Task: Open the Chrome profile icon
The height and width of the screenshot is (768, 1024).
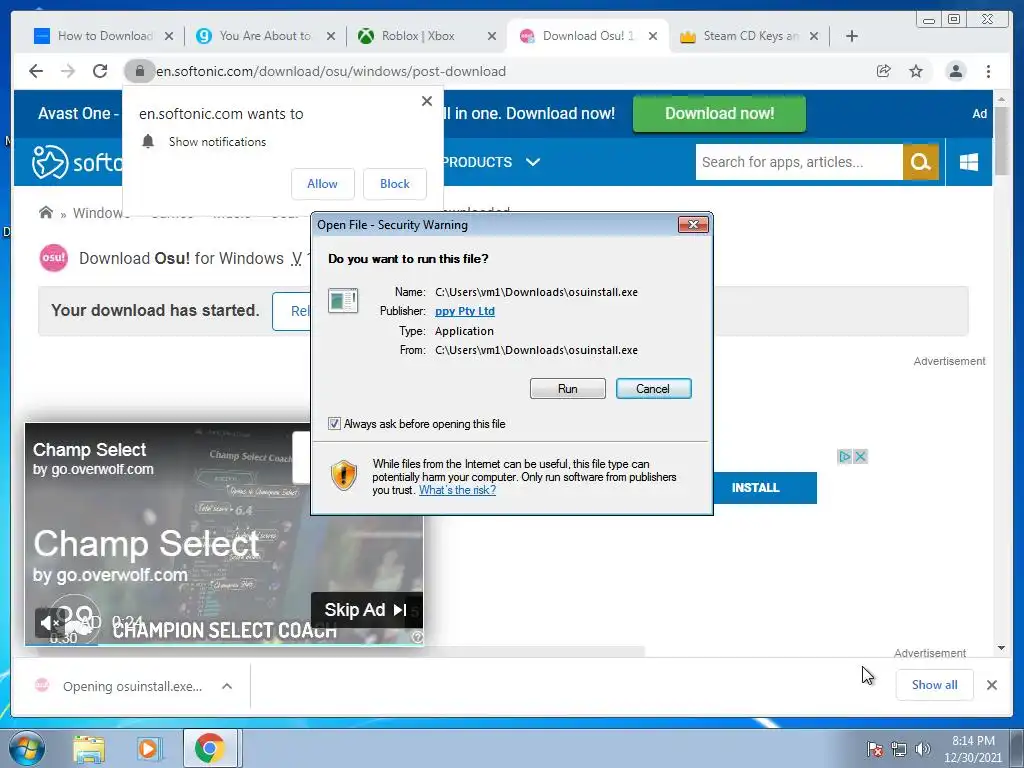Action: click(x=955, y=71)
